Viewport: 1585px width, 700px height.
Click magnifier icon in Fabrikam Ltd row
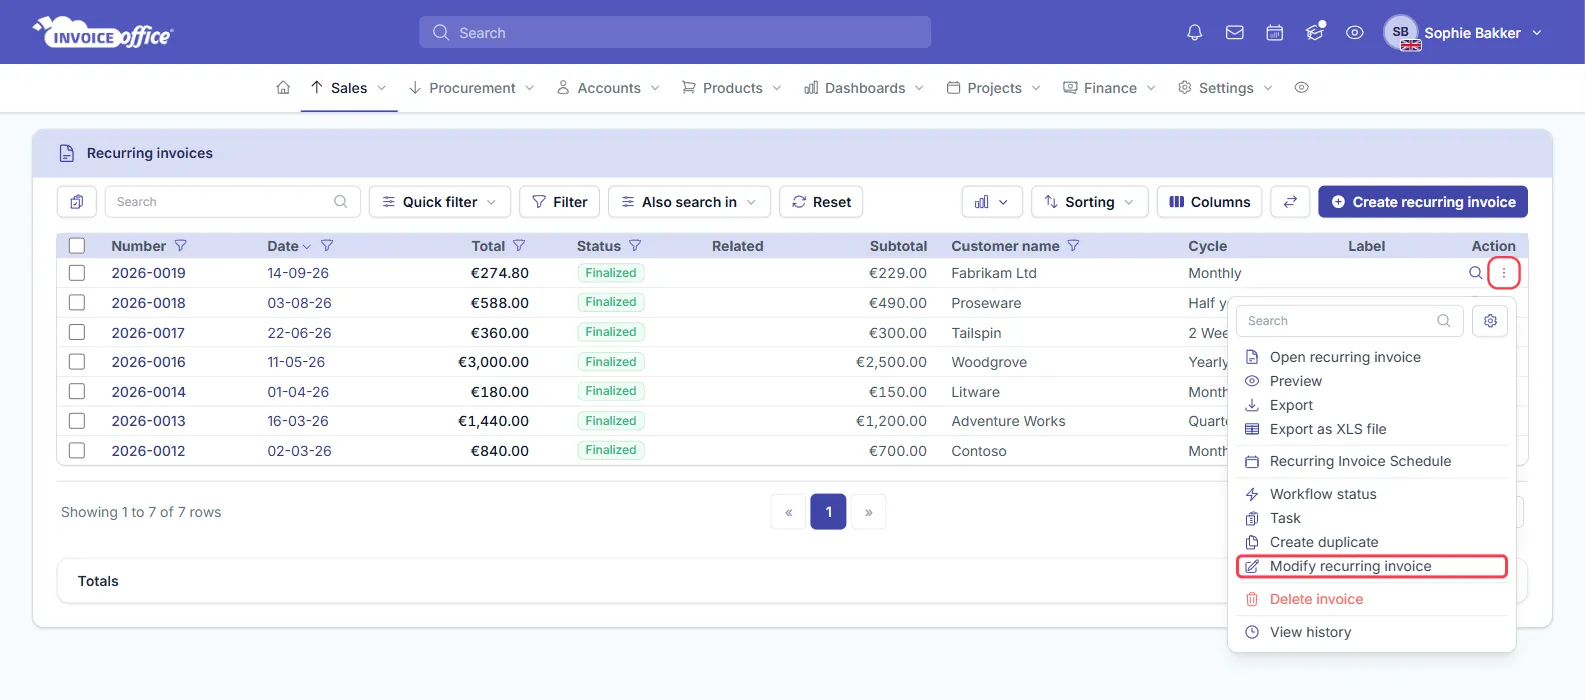point(1475,273)
